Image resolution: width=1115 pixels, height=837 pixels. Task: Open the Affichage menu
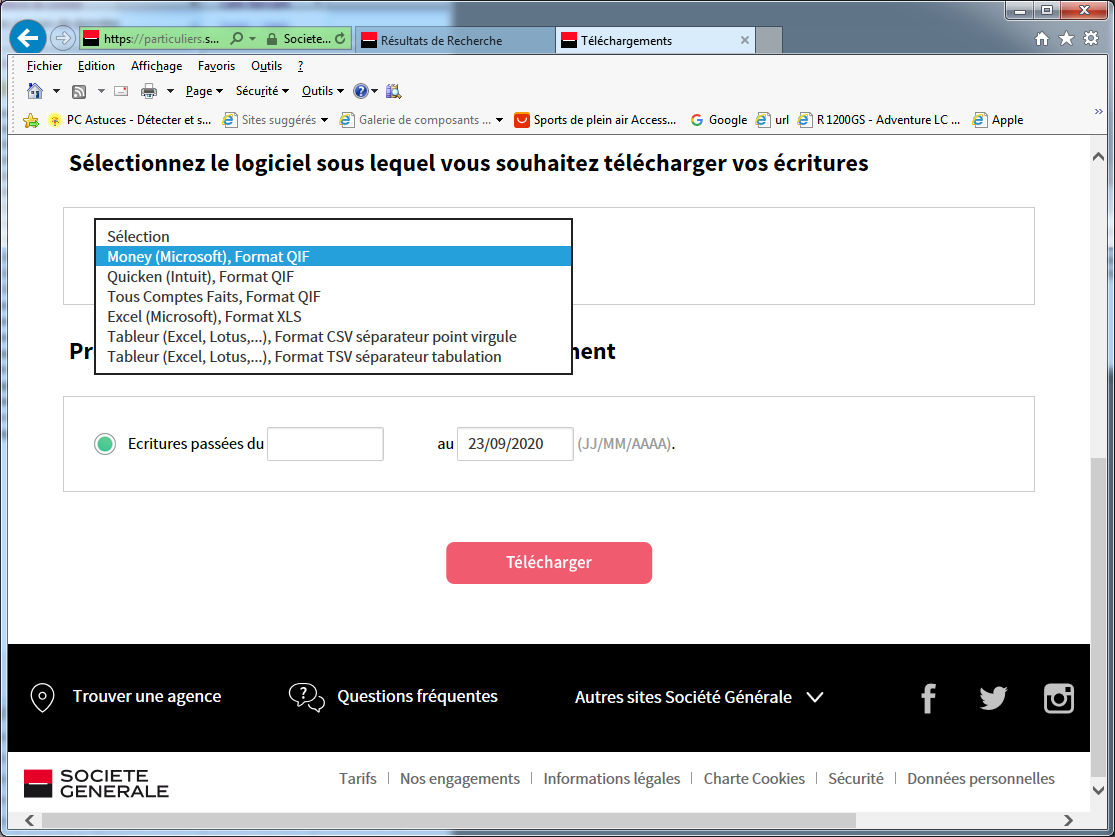(156, 66)
